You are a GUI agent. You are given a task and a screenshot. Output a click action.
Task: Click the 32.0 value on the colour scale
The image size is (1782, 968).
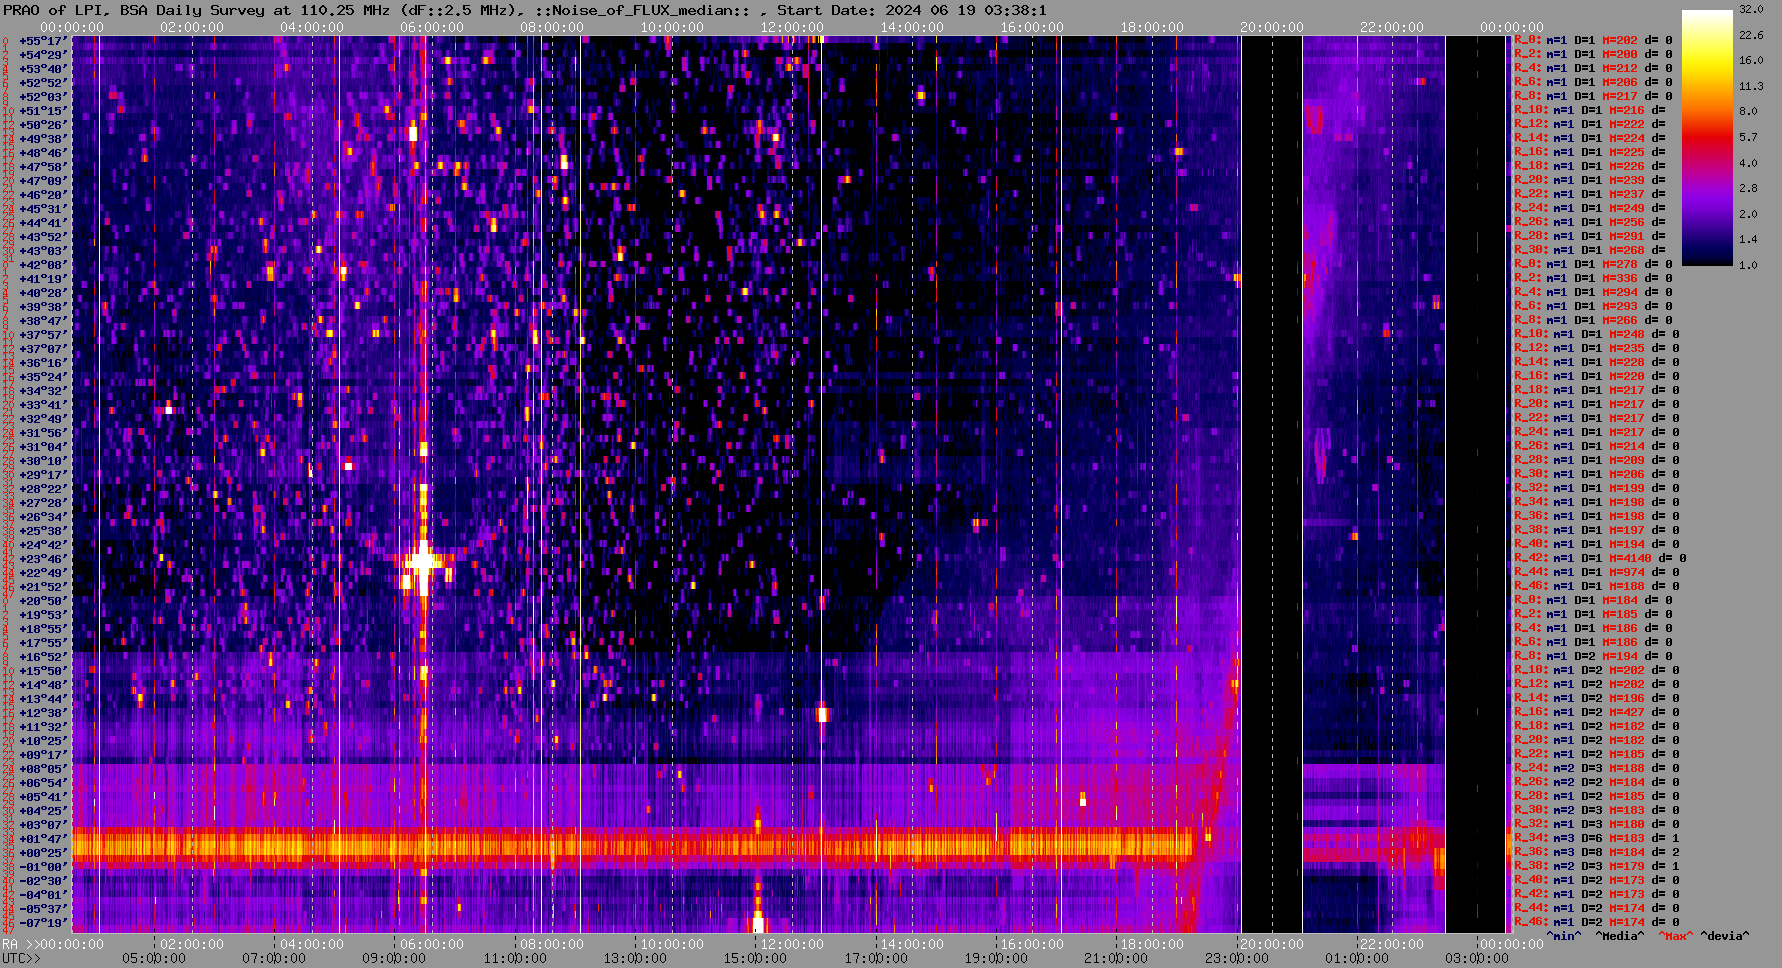coord(1751,9)
